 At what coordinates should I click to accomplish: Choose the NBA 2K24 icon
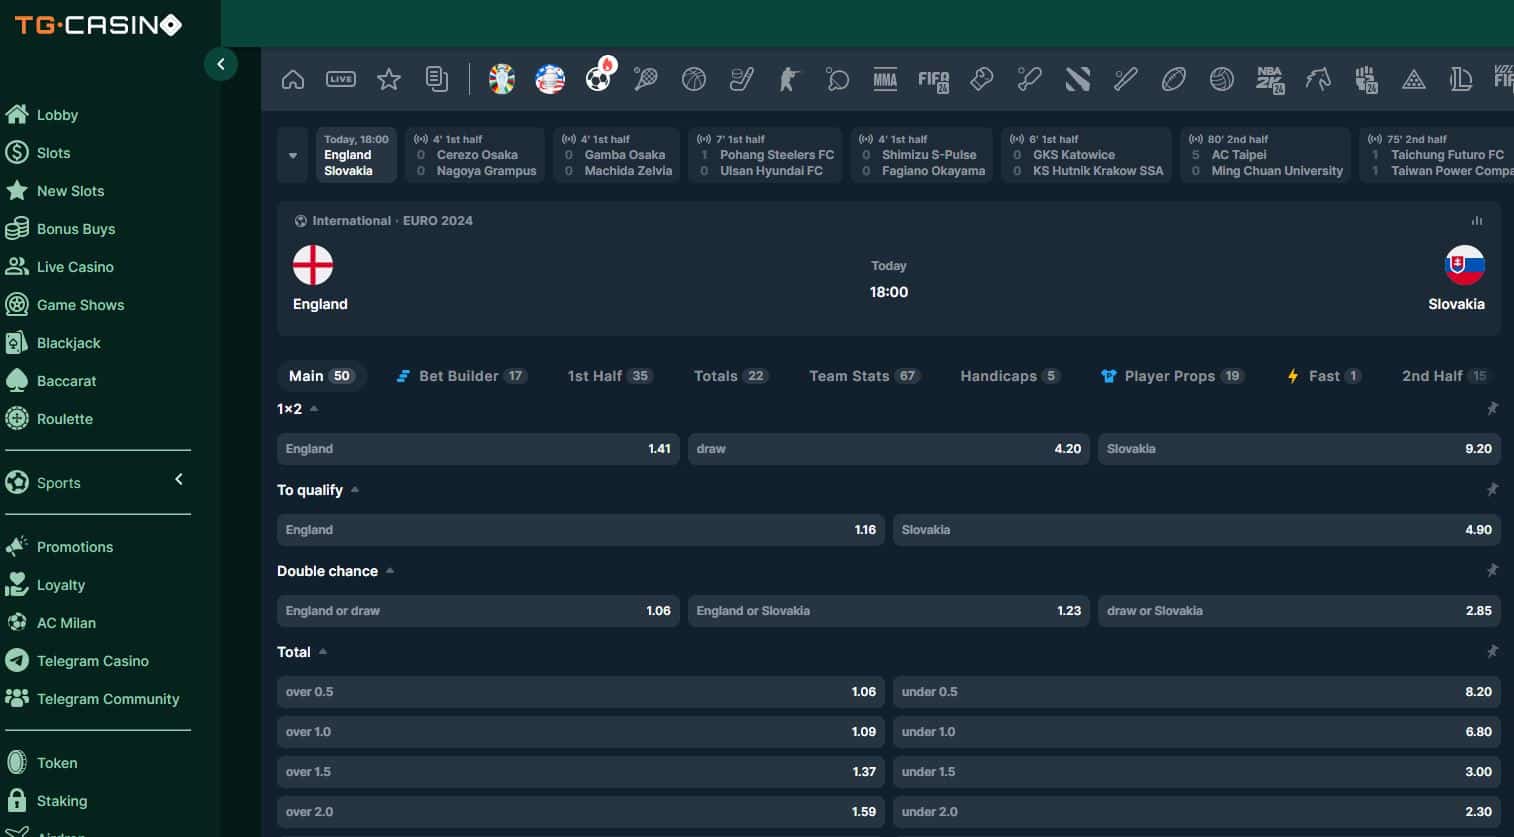[1270, 79]
